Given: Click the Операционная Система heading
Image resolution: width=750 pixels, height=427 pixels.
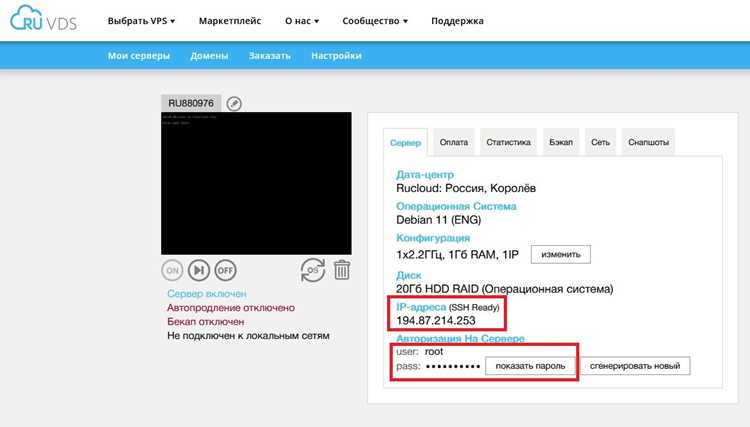Looking at the screenshot, I should [x=456, y=206].
